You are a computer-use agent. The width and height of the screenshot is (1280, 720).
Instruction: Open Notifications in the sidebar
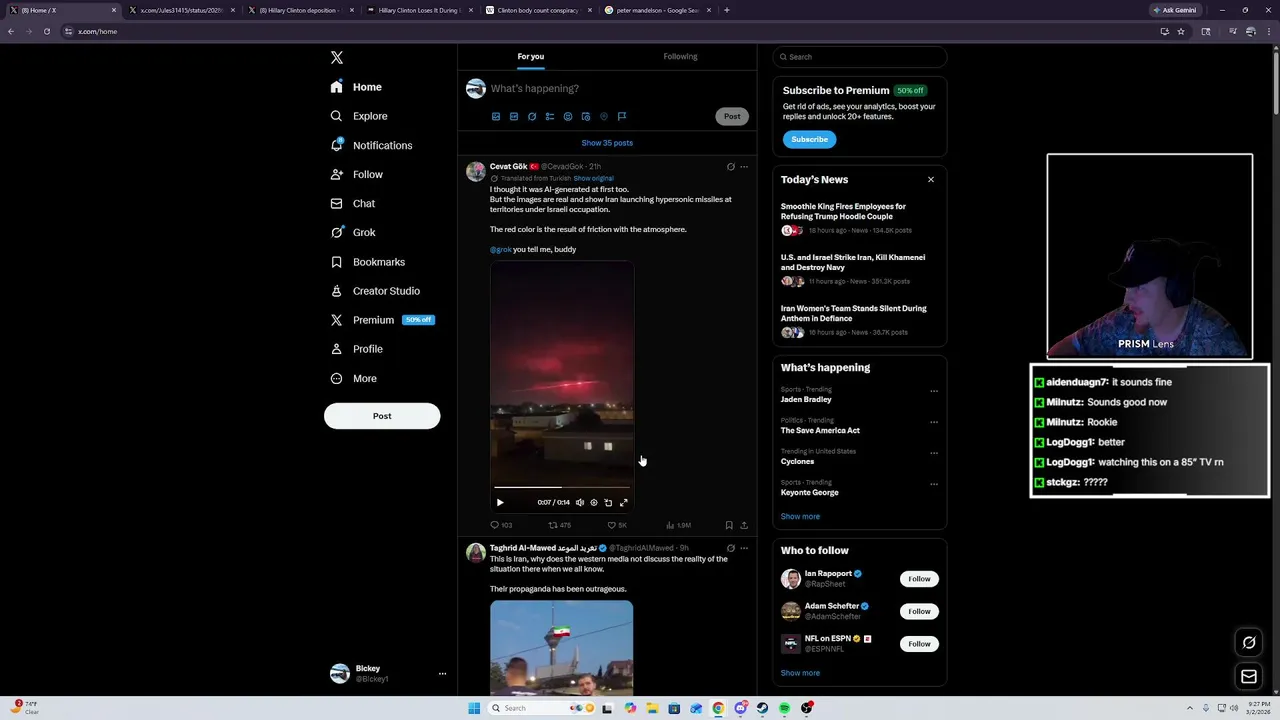click(x=371, y=145)
